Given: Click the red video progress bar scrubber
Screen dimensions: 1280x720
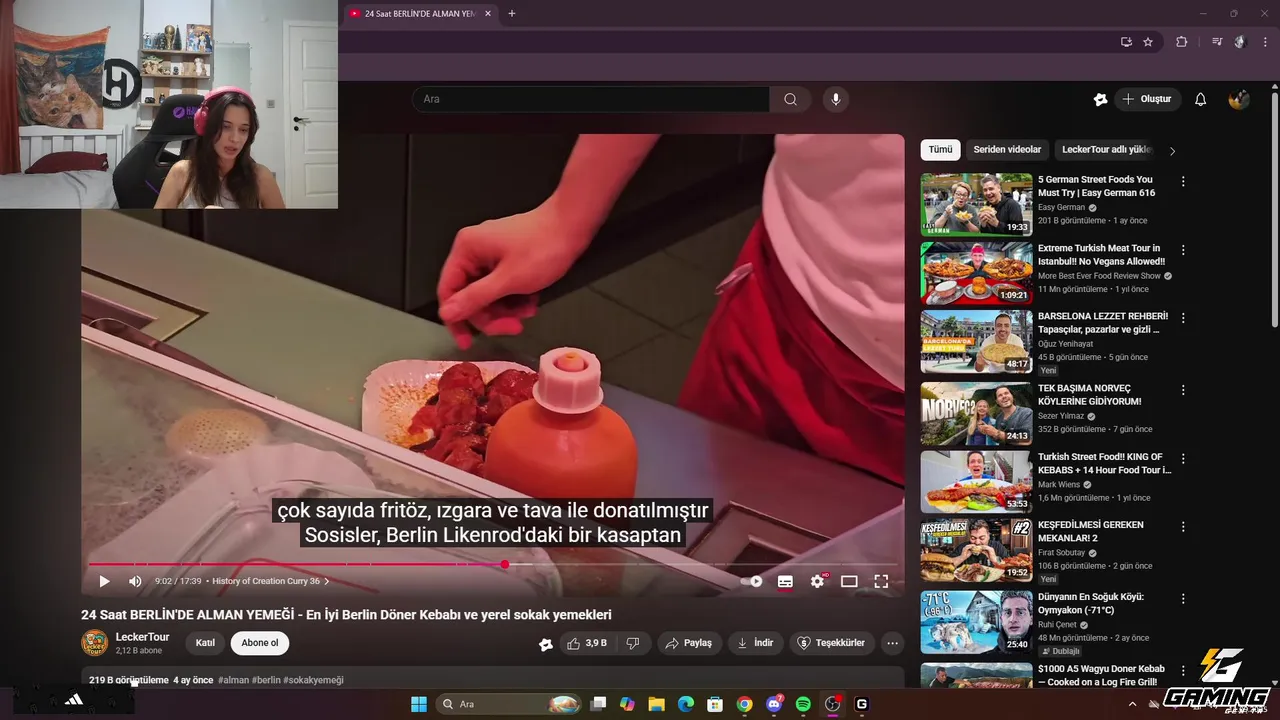Looking at the screenshot, I should (x=505, y=564).
